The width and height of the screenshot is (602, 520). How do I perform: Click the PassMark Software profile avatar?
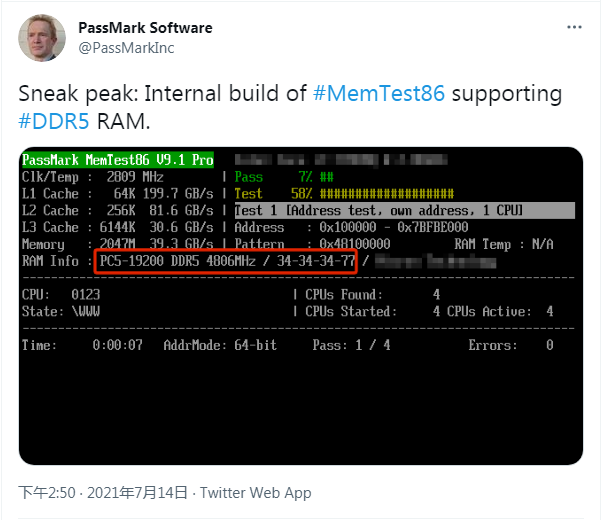pyautogui.click(x=43, y=38)
